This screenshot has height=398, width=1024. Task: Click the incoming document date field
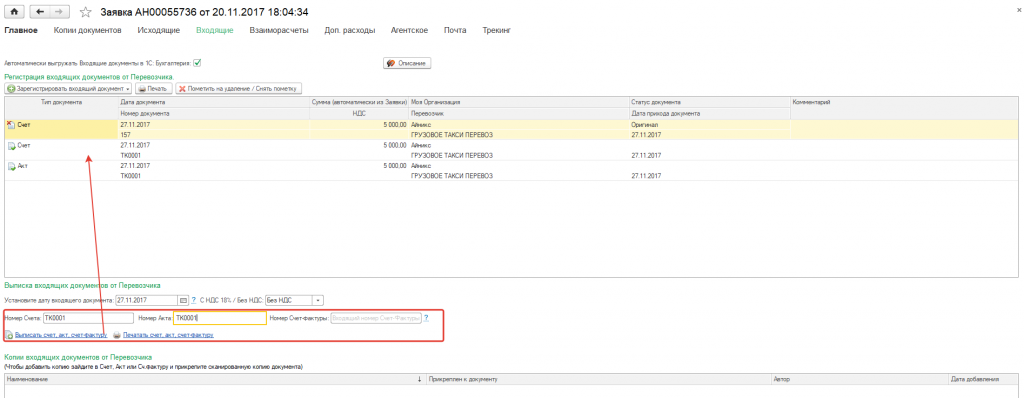pos(146,300)
